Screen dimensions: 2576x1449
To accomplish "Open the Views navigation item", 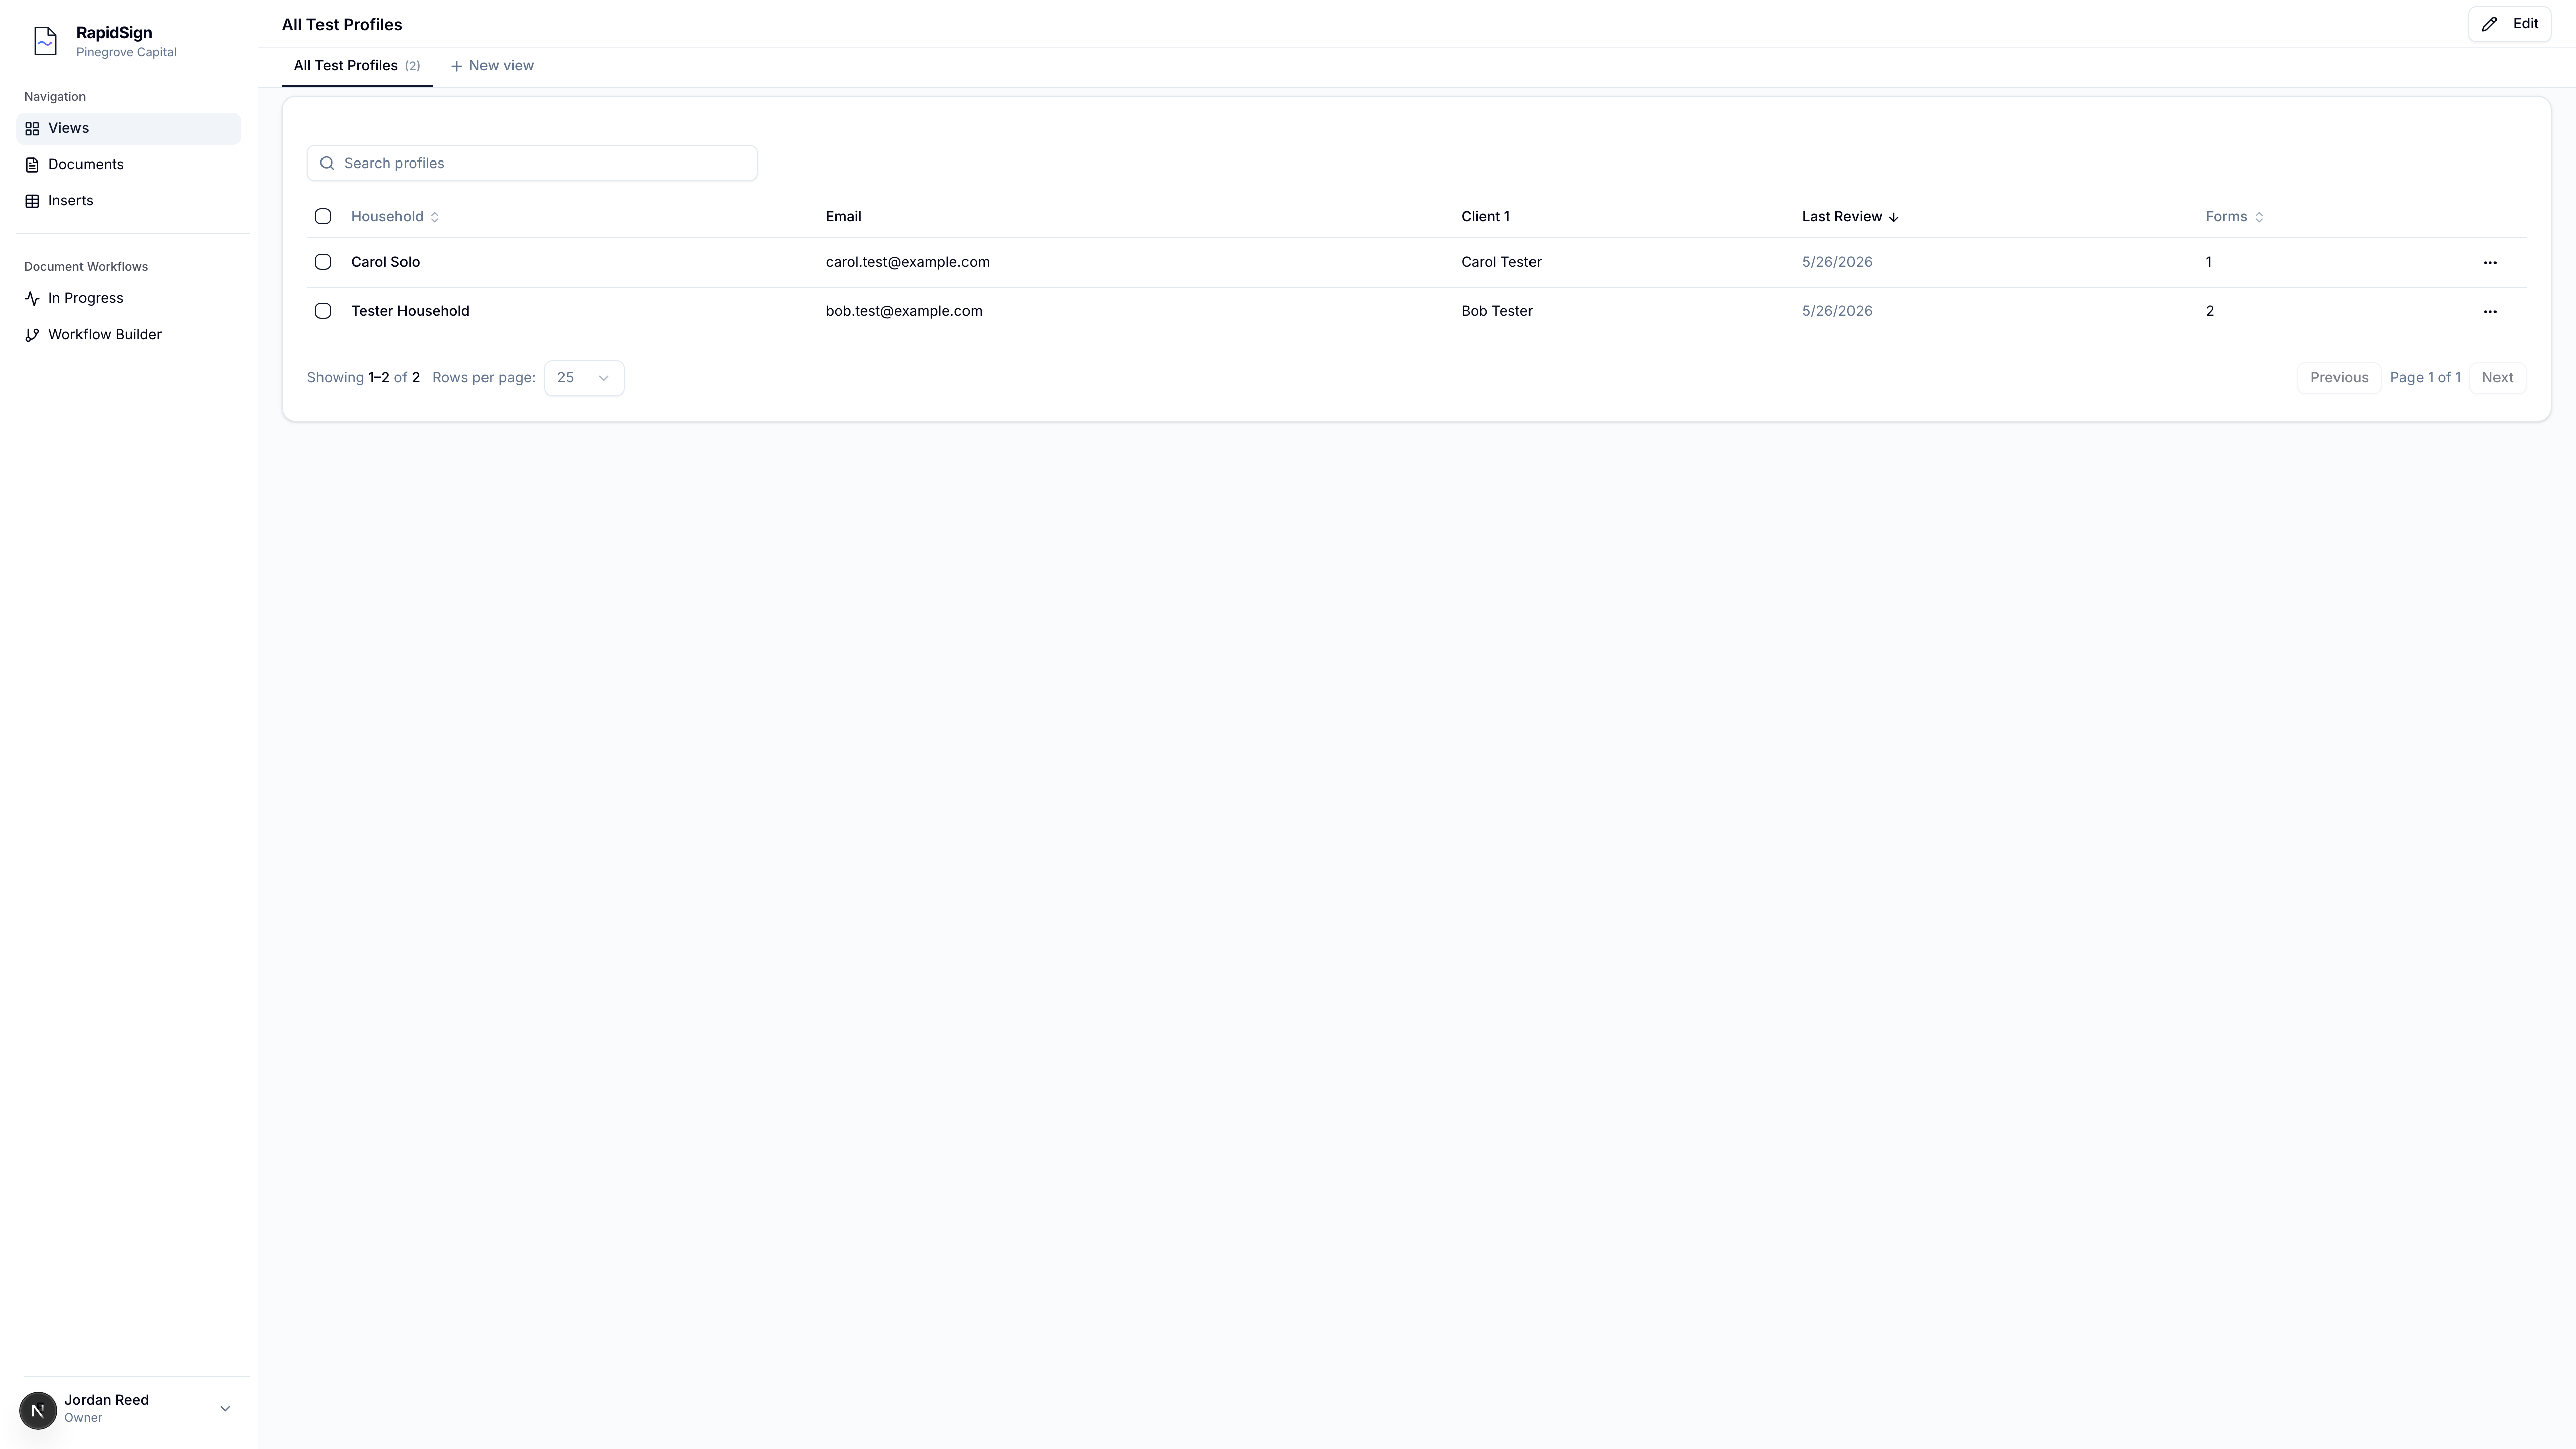I will coord(129,129).
